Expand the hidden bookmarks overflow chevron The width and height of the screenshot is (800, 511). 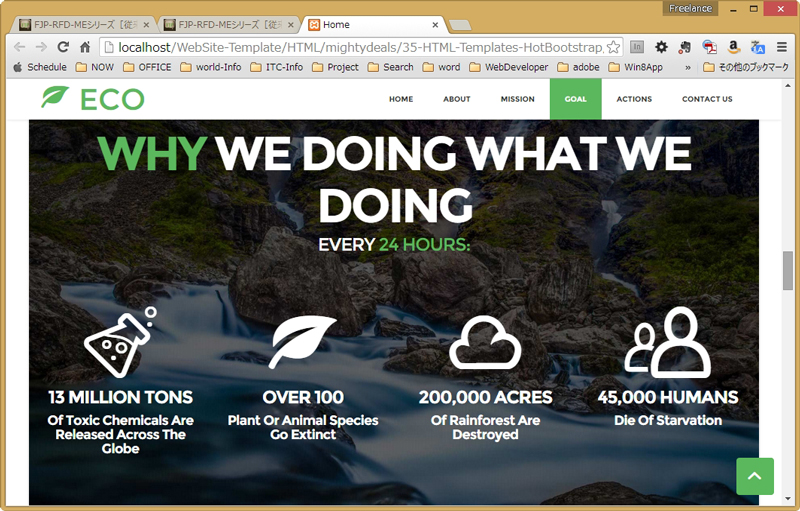tap(687, 67)
